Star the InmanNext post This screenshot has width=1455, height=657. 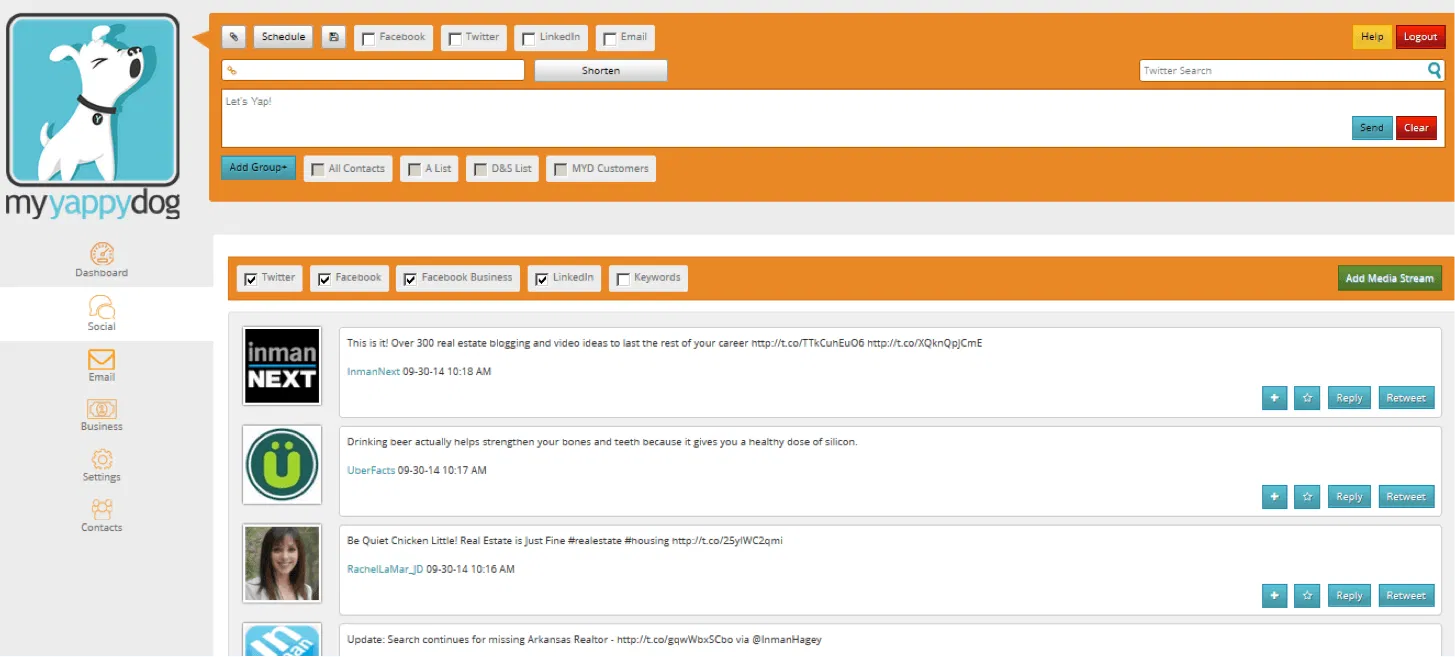(x=1307, y=398)
